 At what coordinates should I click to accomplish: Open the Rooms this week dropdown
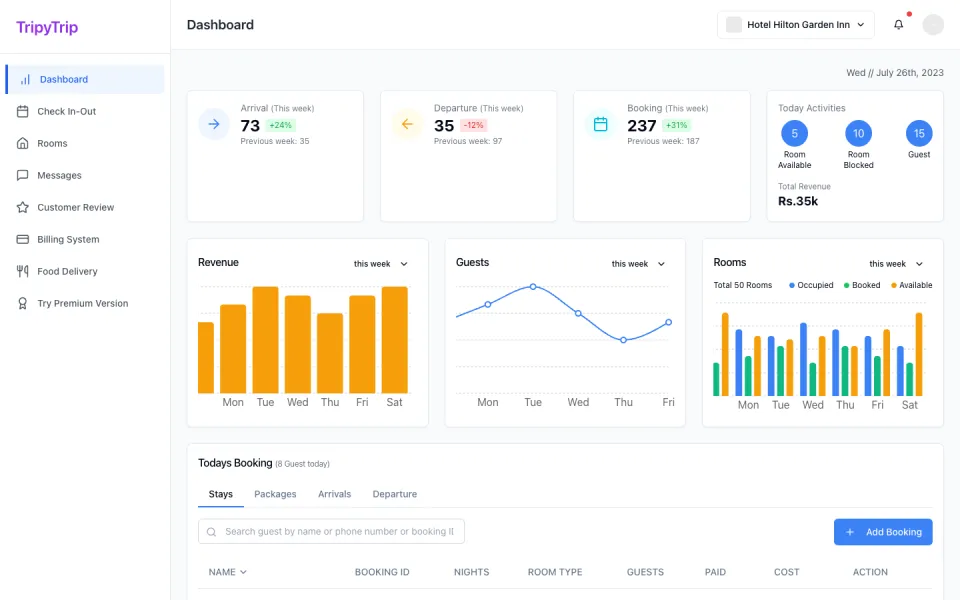coord(896,264)
